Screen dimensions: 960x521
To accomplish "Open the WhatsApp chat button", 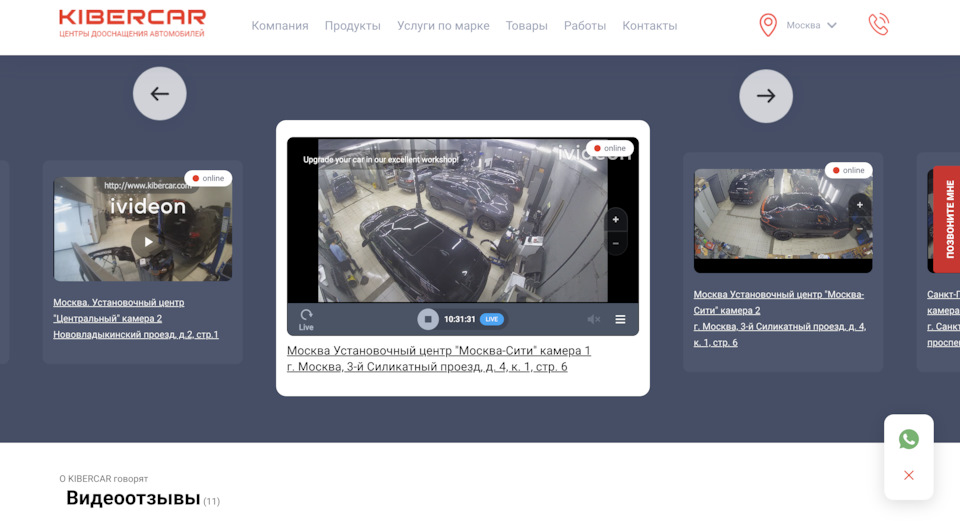I will click(x=908, y=439).
